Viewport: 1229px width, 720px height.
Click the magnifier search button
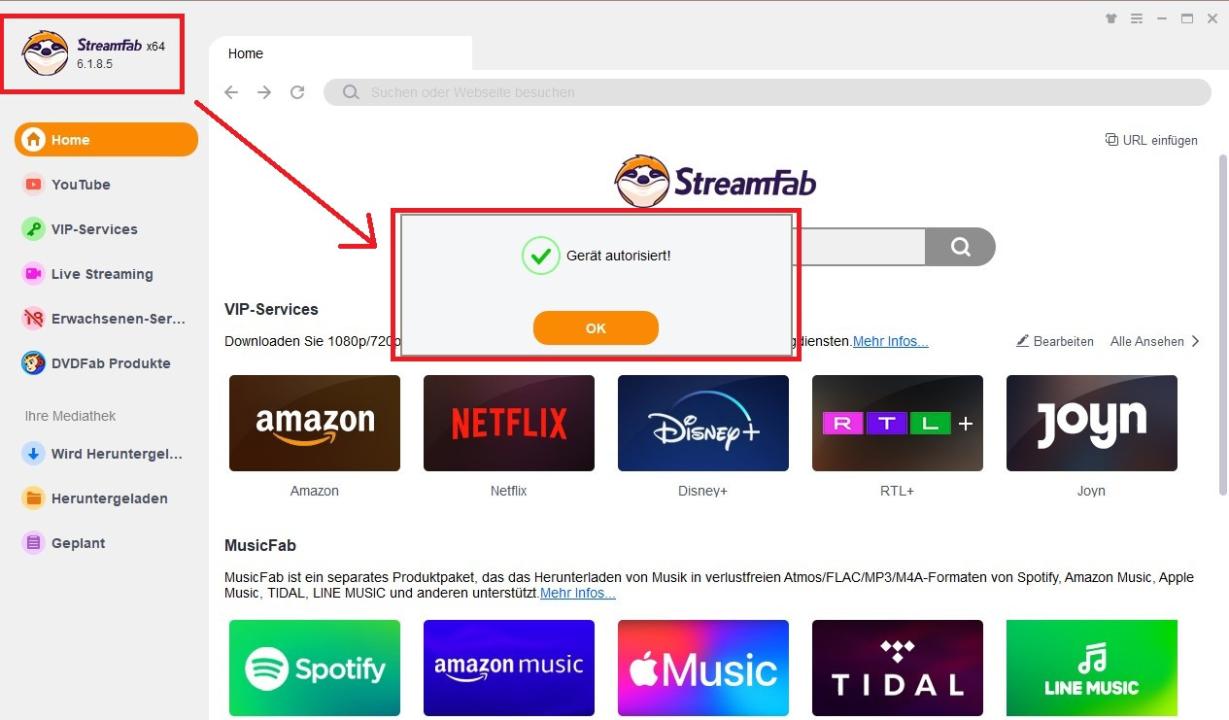(x=960, y=247)
